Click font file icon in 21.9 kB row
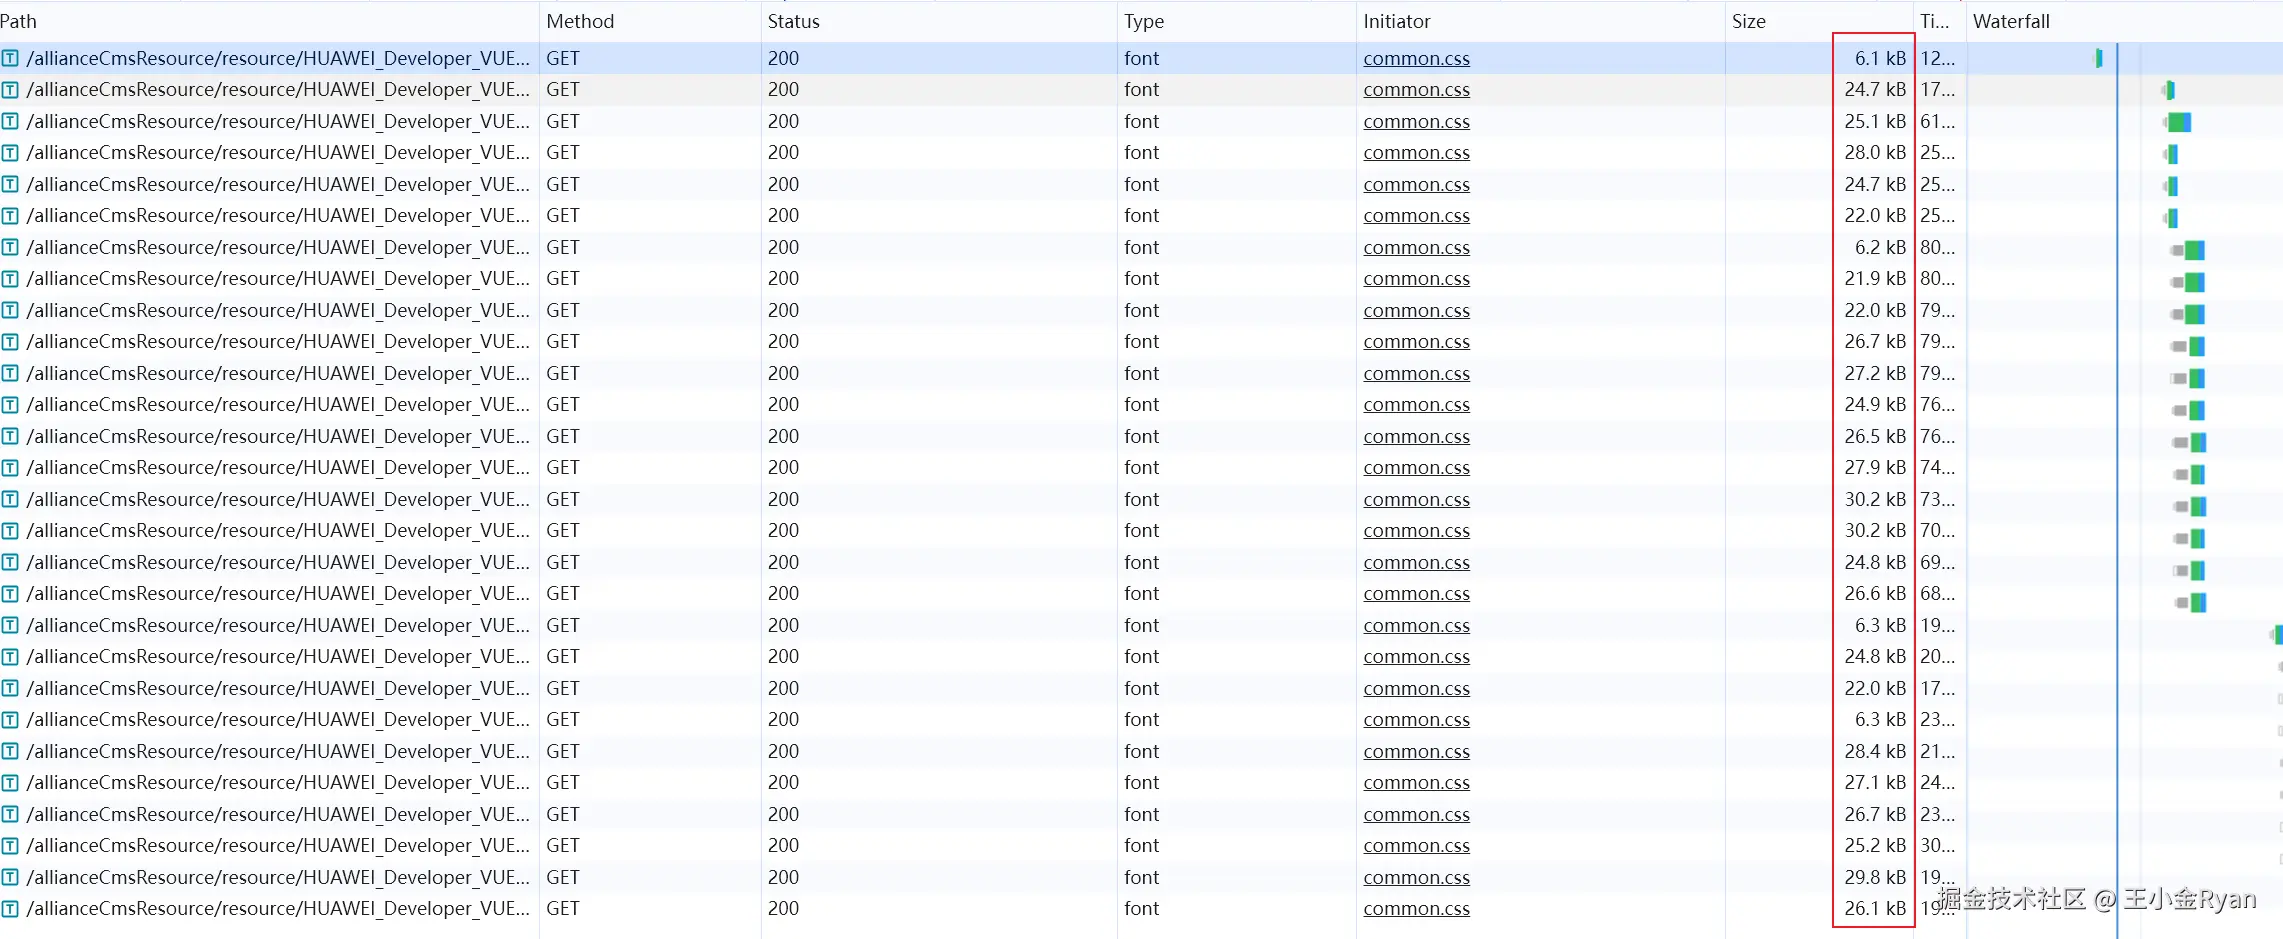 10,279
